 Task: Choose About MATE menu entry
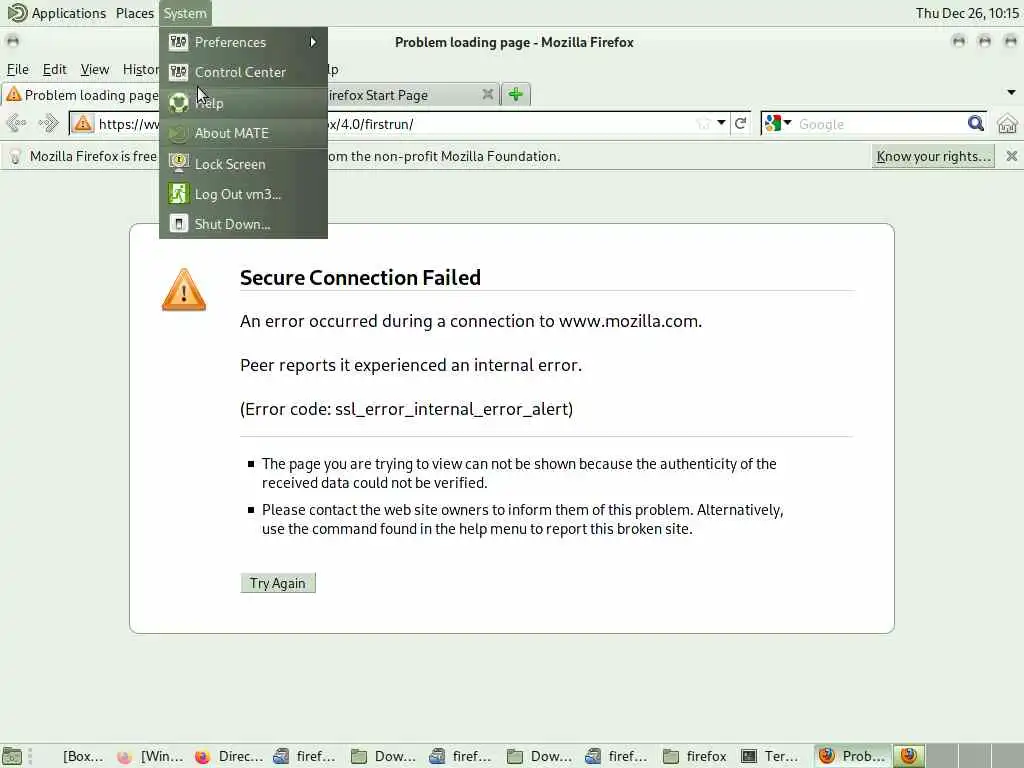tap(243, 133)
